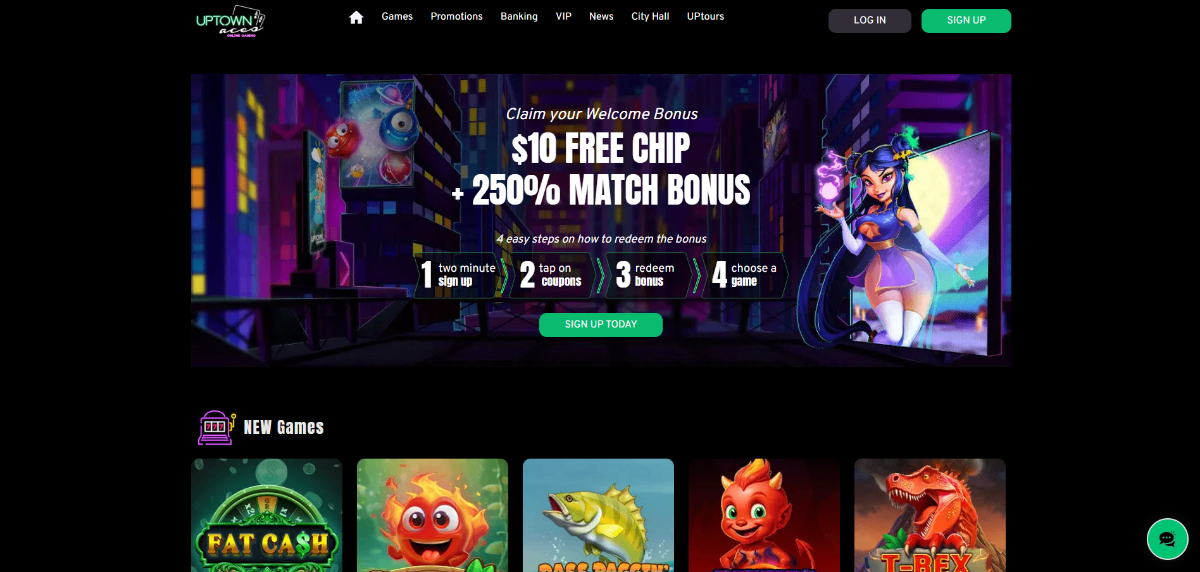Image resolution: width=1200 pixels, height=572 pixels.
Task: Open UPtours from the navigation bar
Action: tap(705, 17)
